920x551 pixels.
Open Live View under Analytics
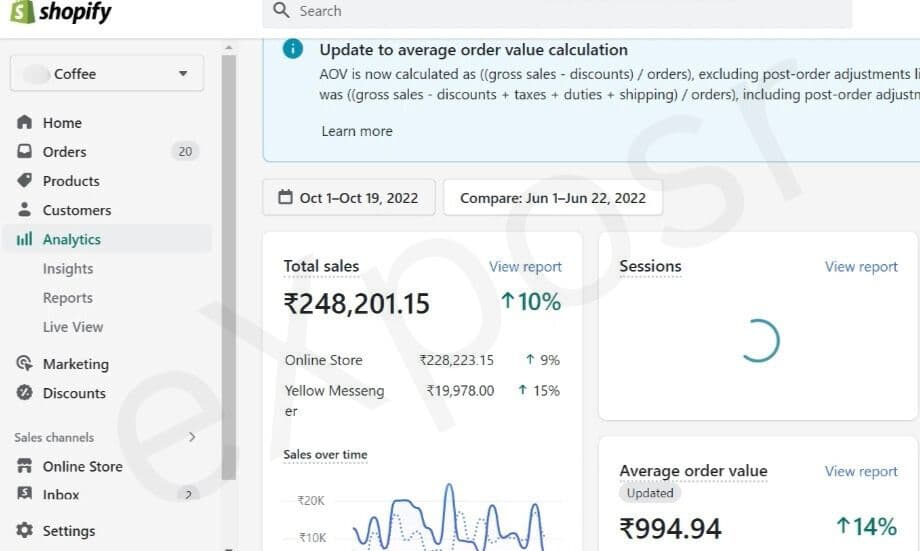click(x=73, y=327)
